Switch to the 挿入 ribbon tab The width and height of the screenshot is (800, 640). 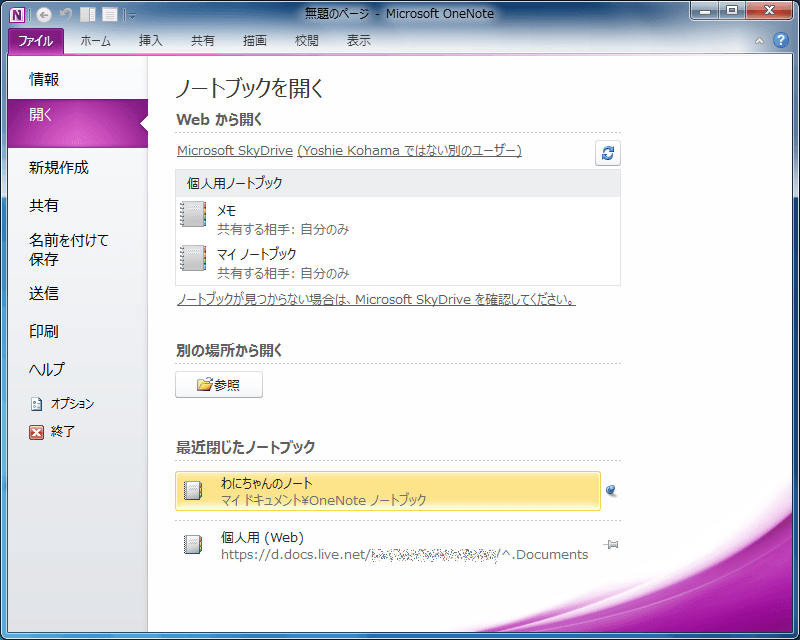click(x=151, y=41)
